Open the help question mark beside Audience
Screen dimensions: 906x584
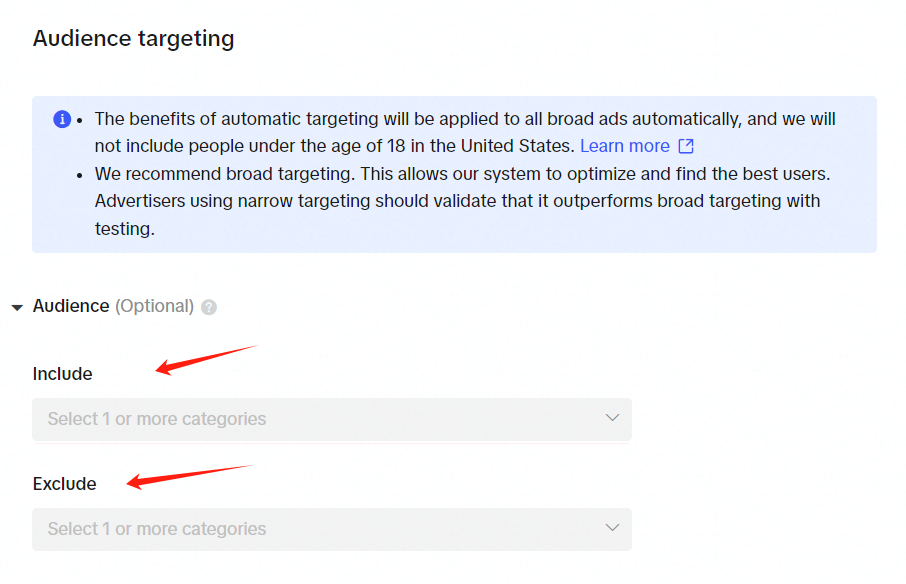click(x=209, y=307)
